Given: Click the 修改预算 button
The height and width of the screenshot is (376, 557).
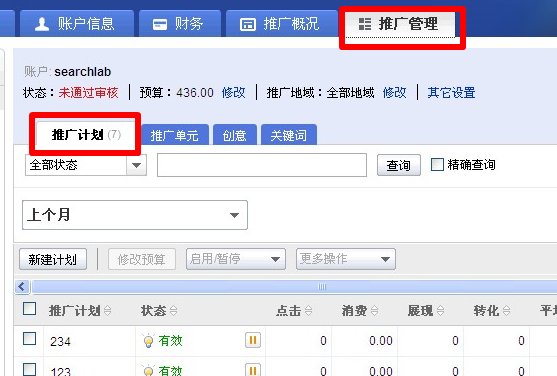Looking at the screenshot, I should click(142, 259).
